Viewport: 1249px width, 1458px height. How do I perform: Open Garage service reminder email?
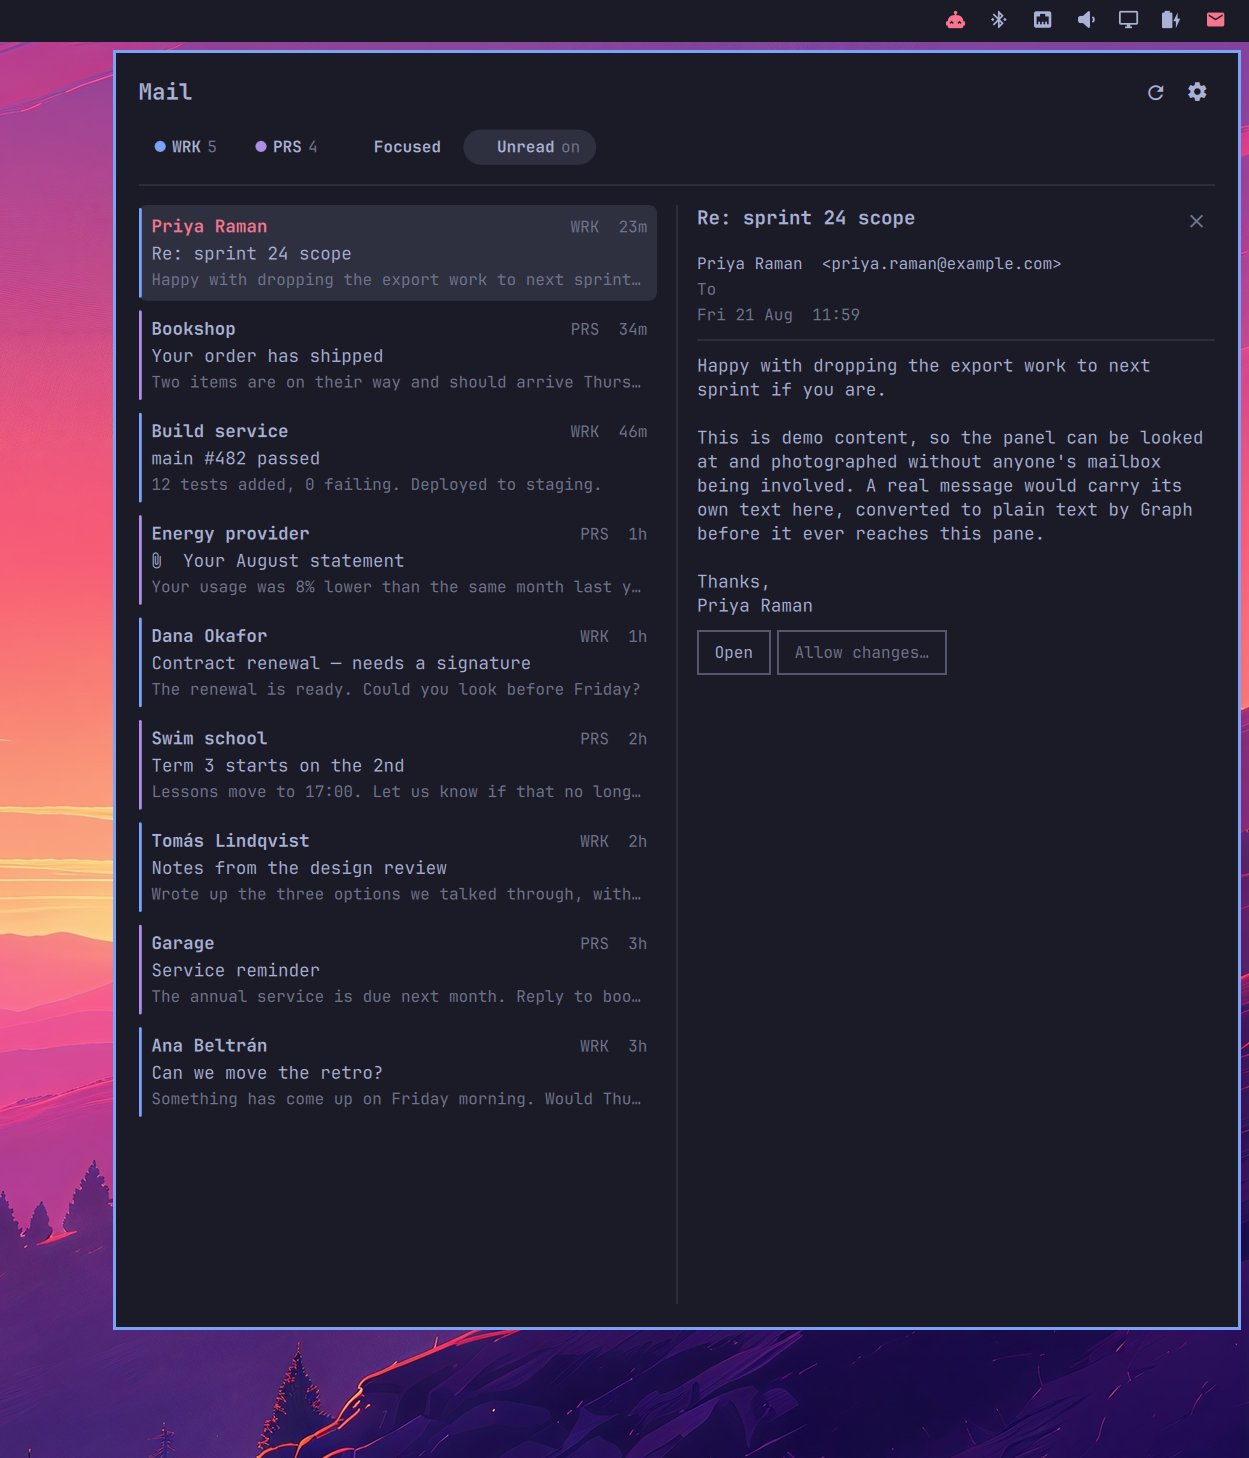[398, 970]
